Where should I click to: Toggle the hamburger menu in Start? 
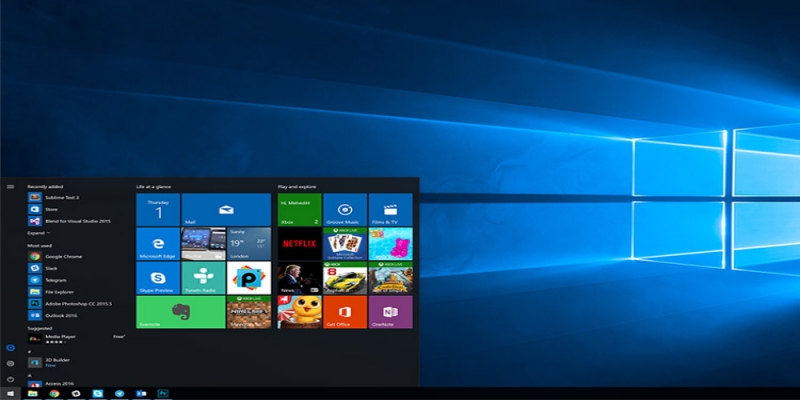click(x=10, y=186)
